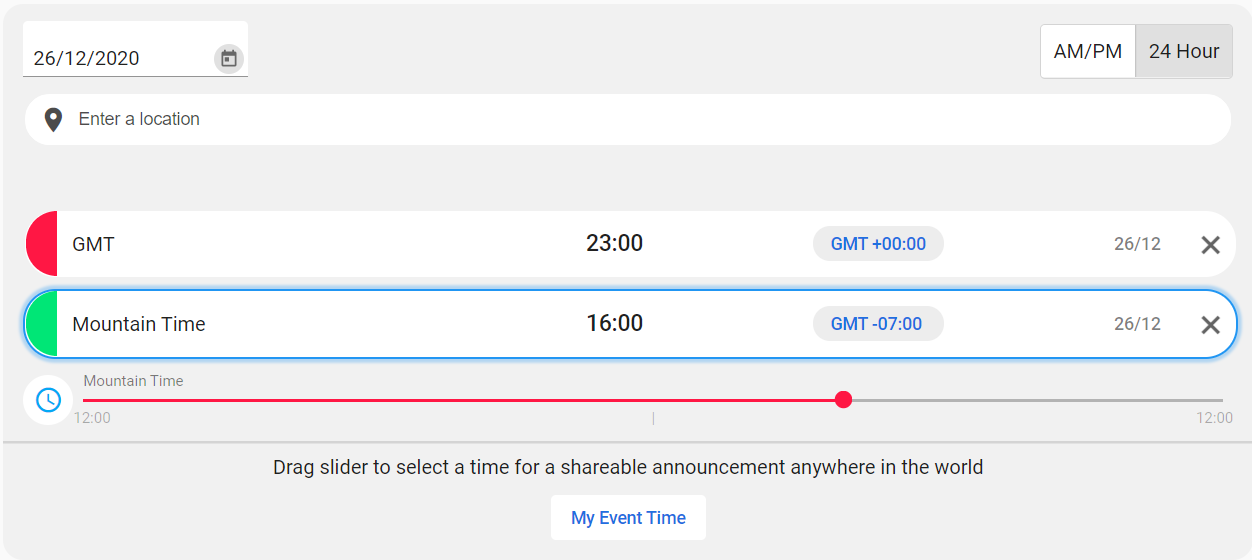This screenshot has width=1252, height=560.
Task: Click the red GMT color marker
Action: (x=42, y=243)
